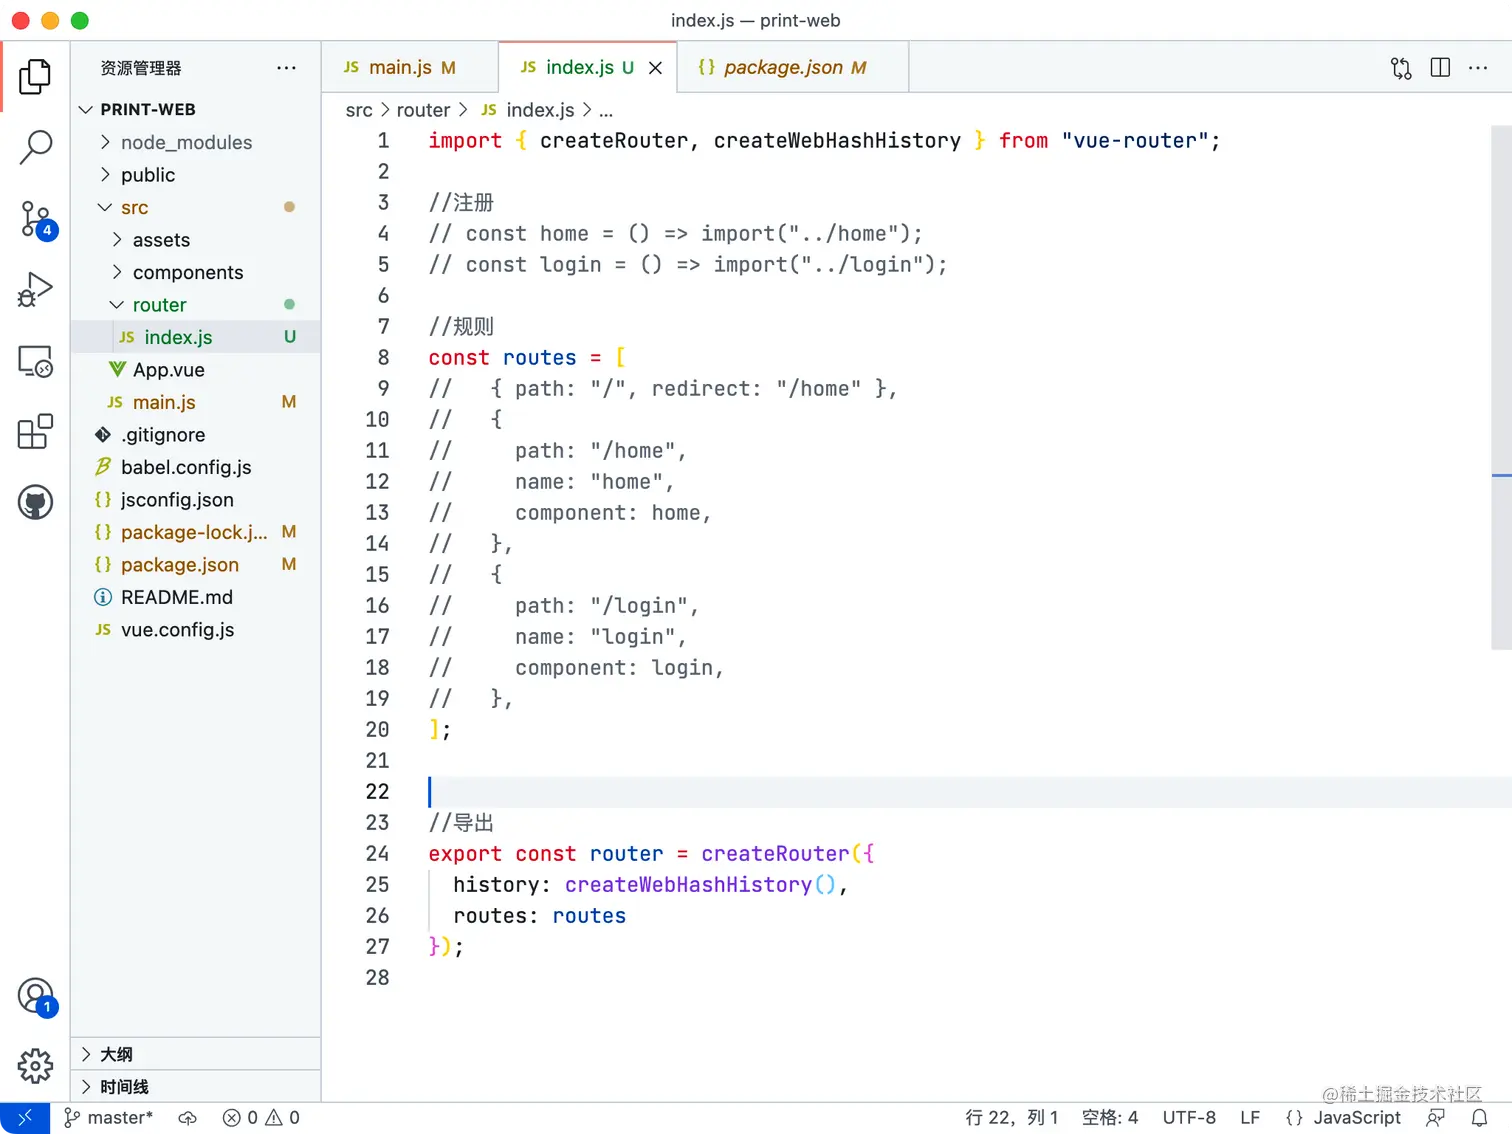Open jsconfig.json file

click(196, 500)
